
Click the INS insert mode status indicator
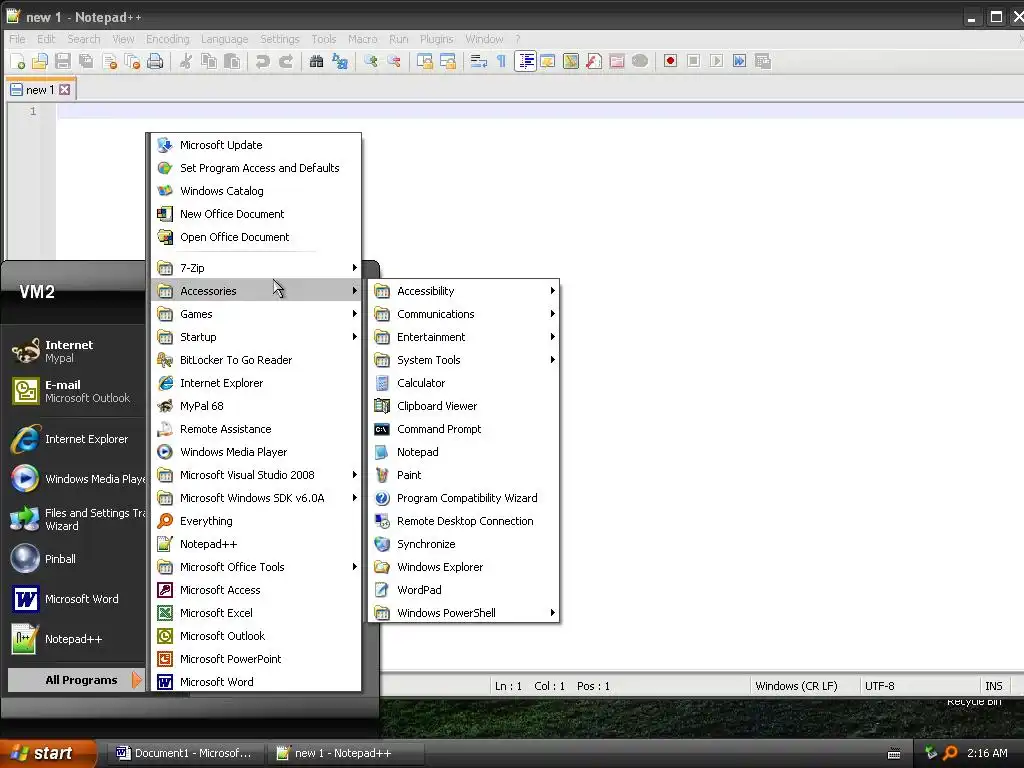coord(994,686)
